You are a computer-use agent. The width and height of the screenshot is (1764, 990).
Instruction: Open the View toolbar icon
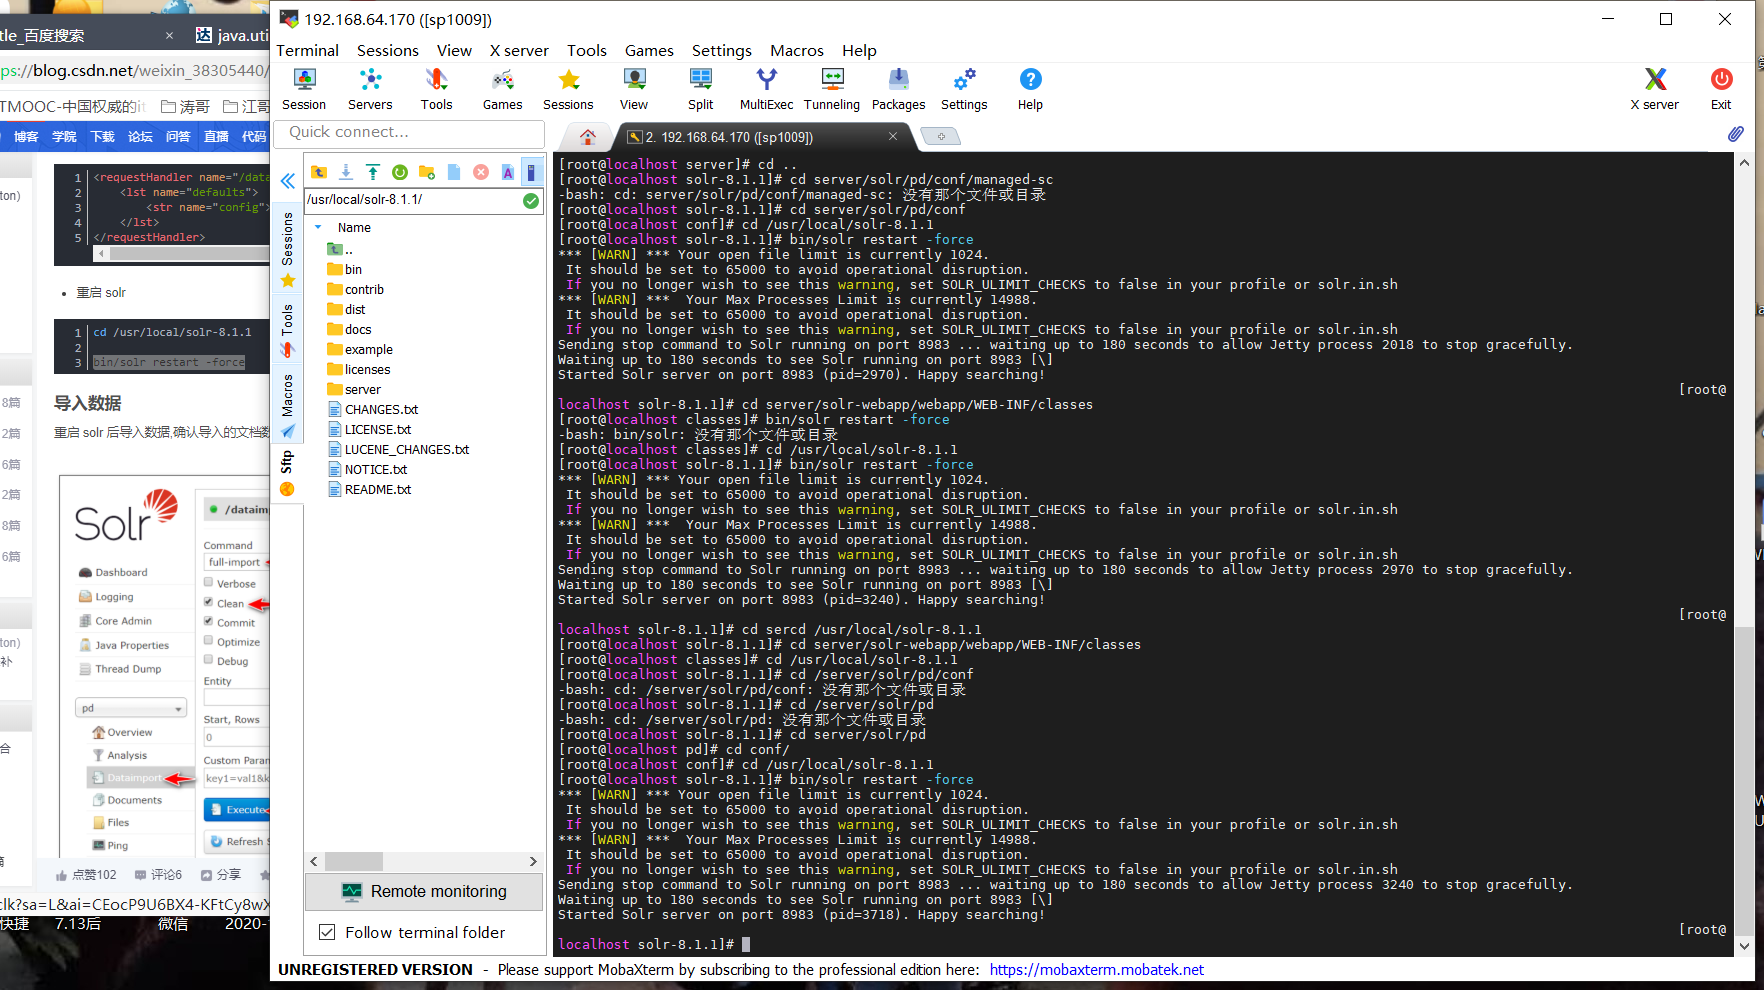point(634,89)
